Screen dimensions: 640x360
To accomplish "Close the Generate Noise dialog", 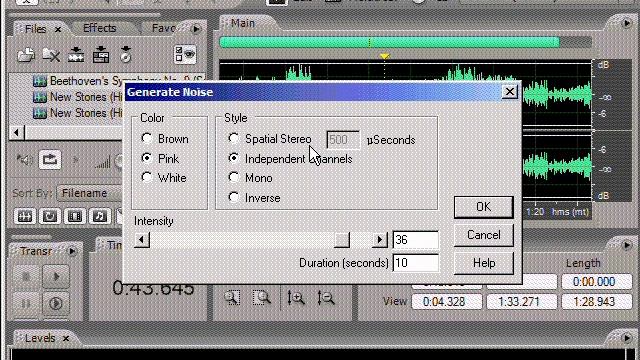I will pyautogui.click(x=510, y=92).
